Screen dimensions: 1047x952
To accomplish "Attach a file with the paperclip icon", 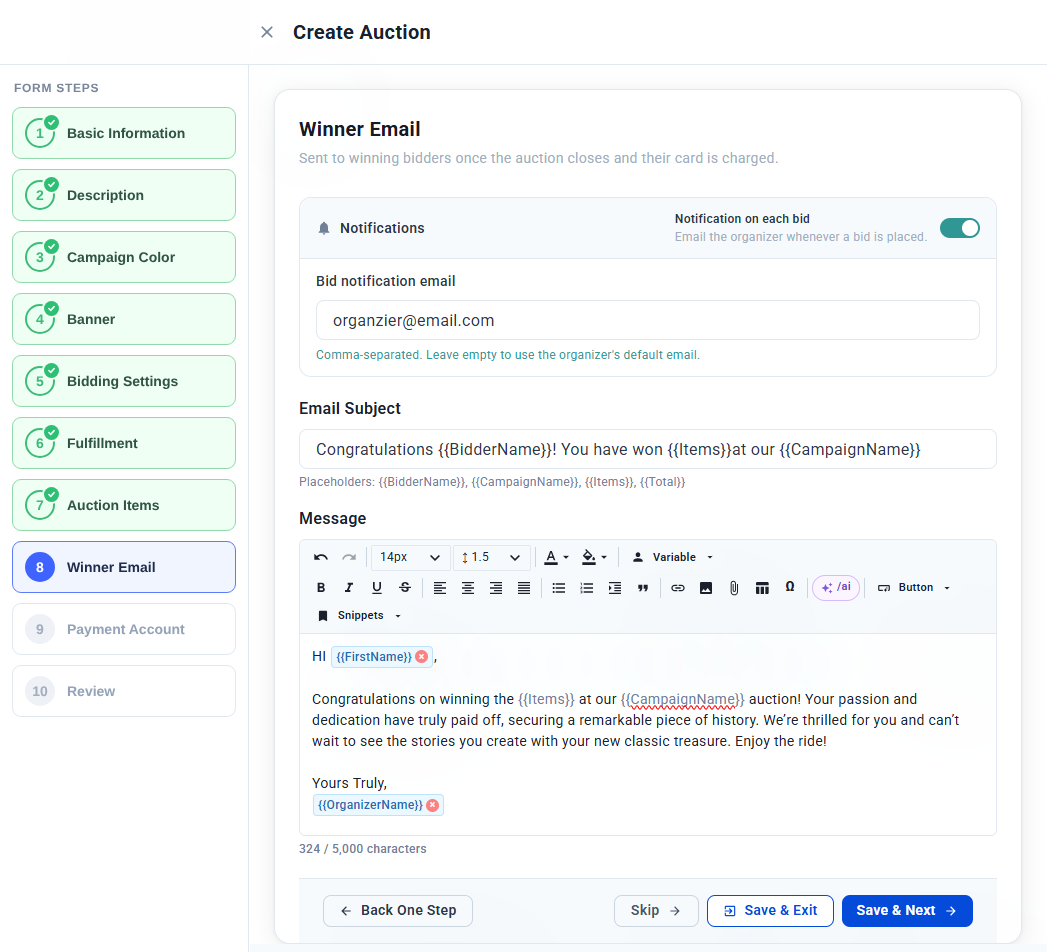I will (x=734, y=587).
